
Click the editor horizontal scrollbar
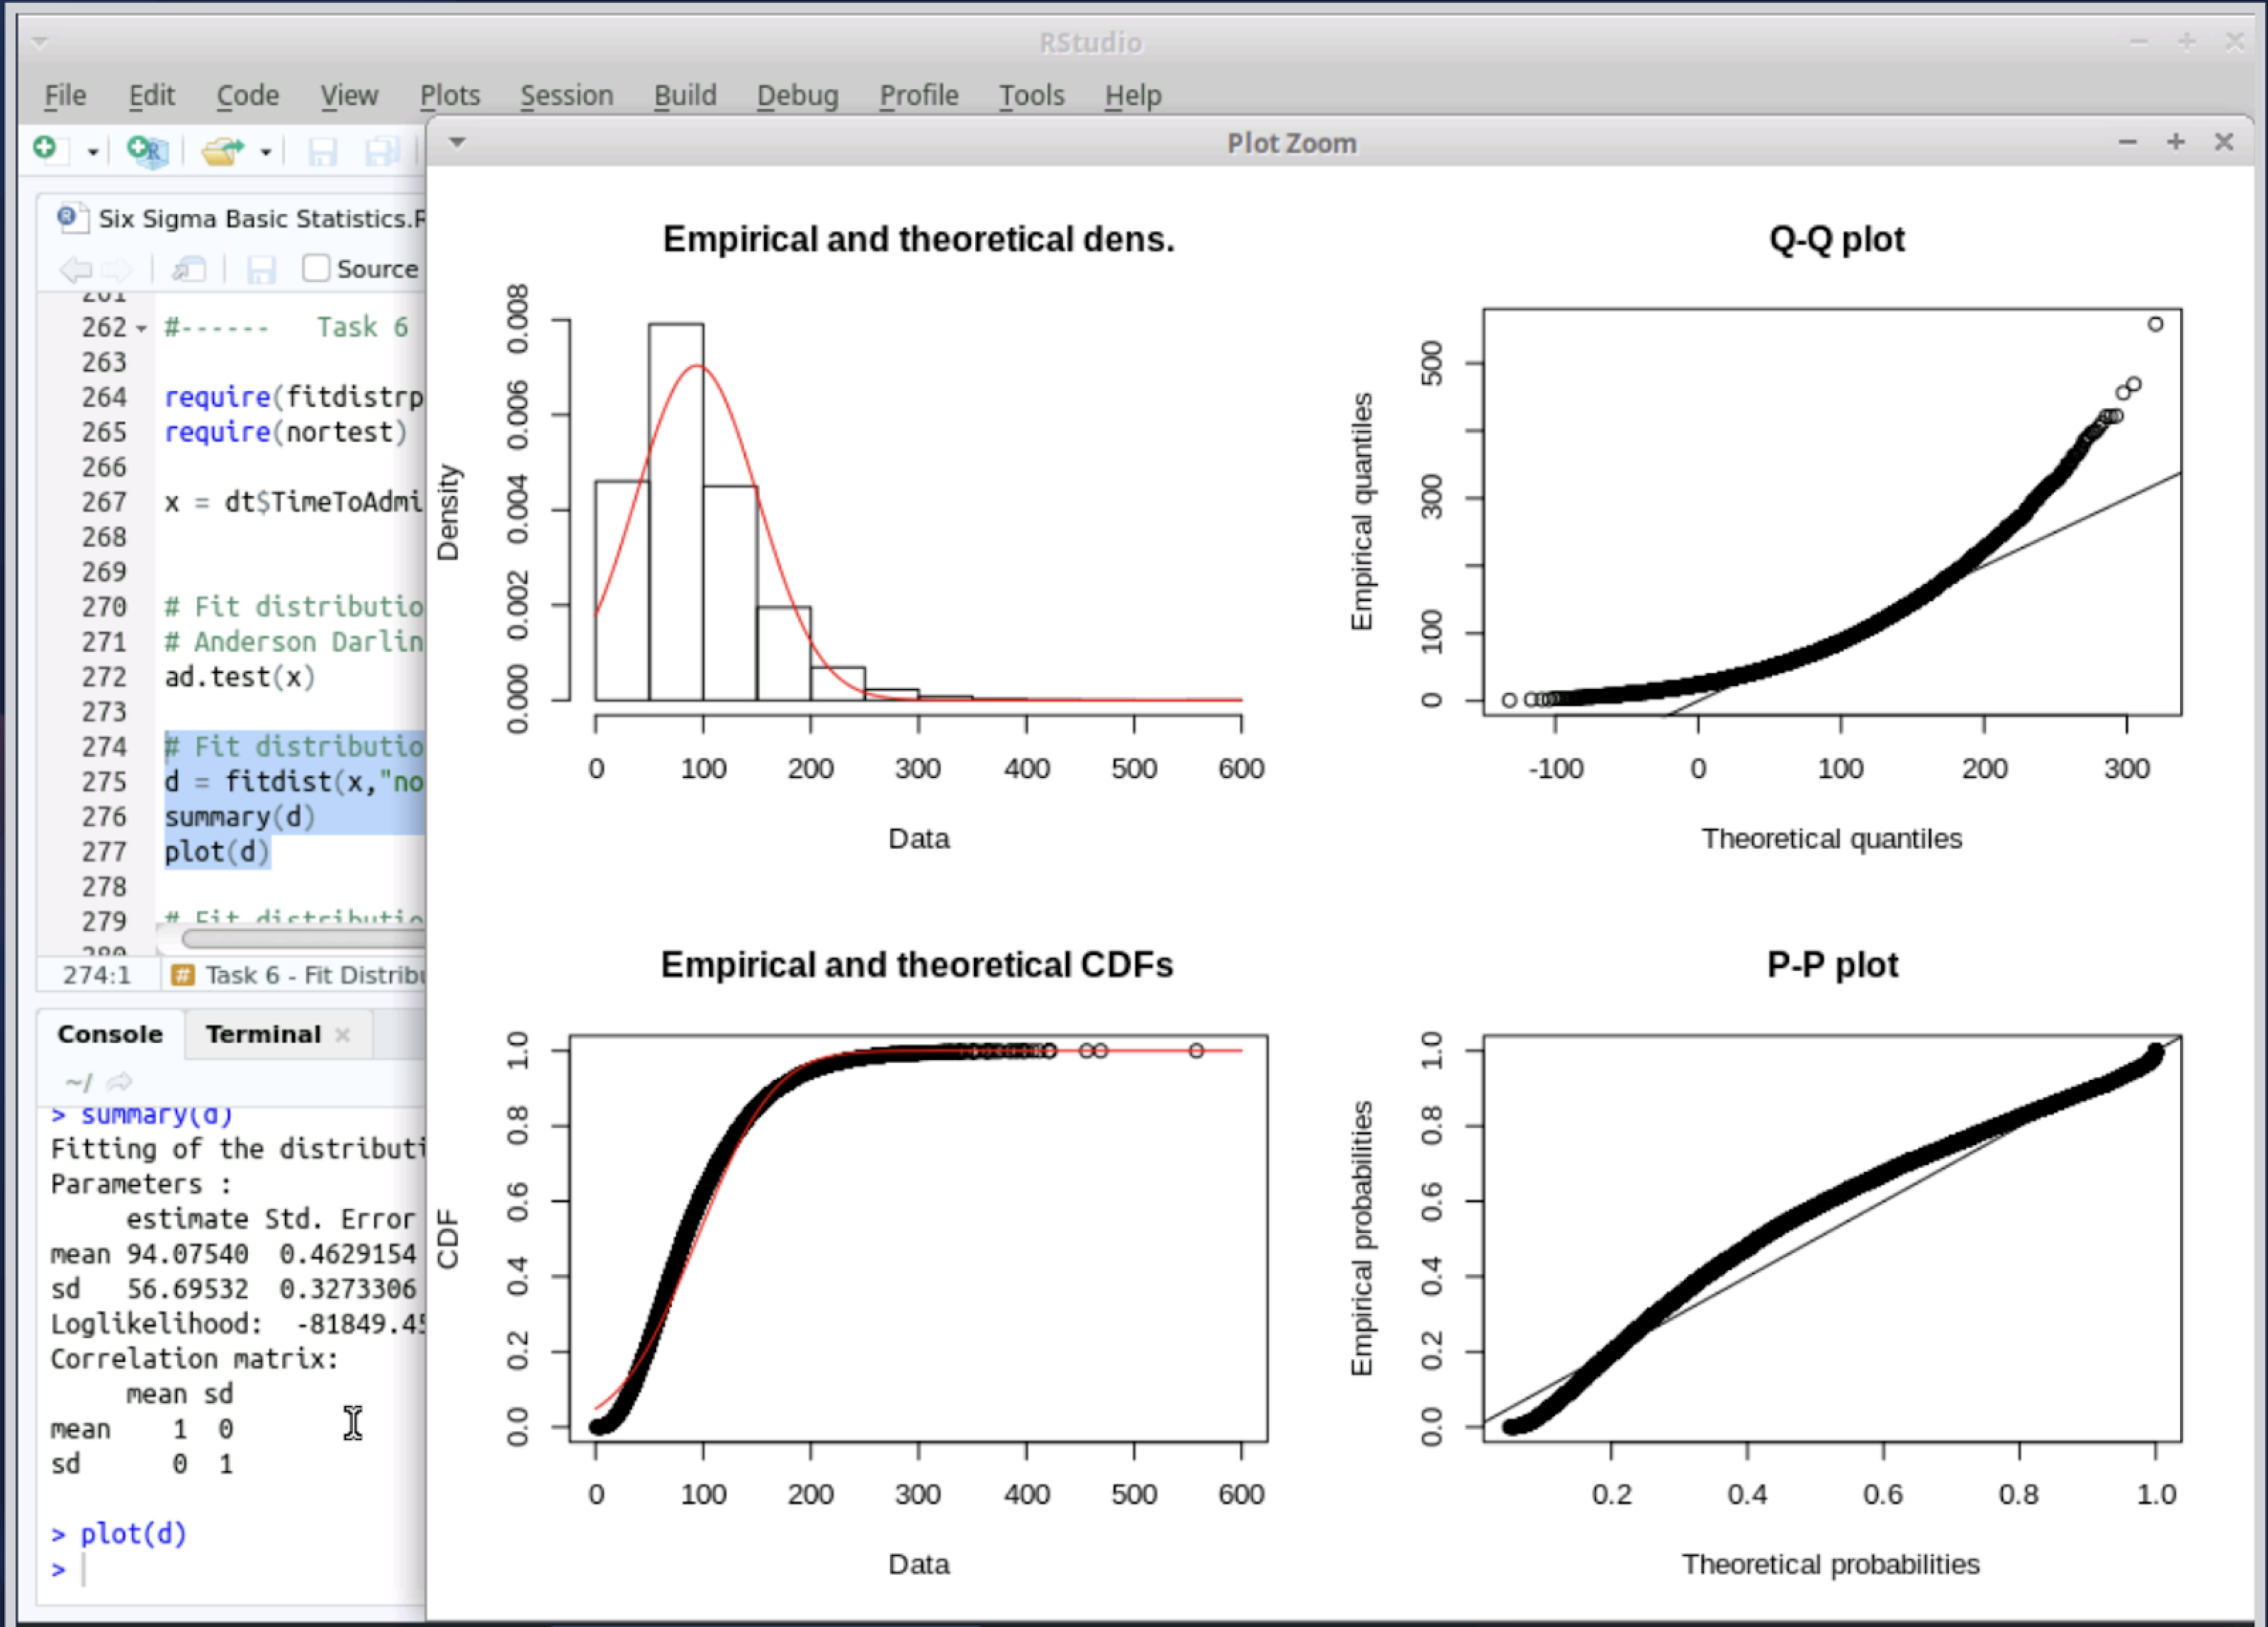[x=300, y=938]
